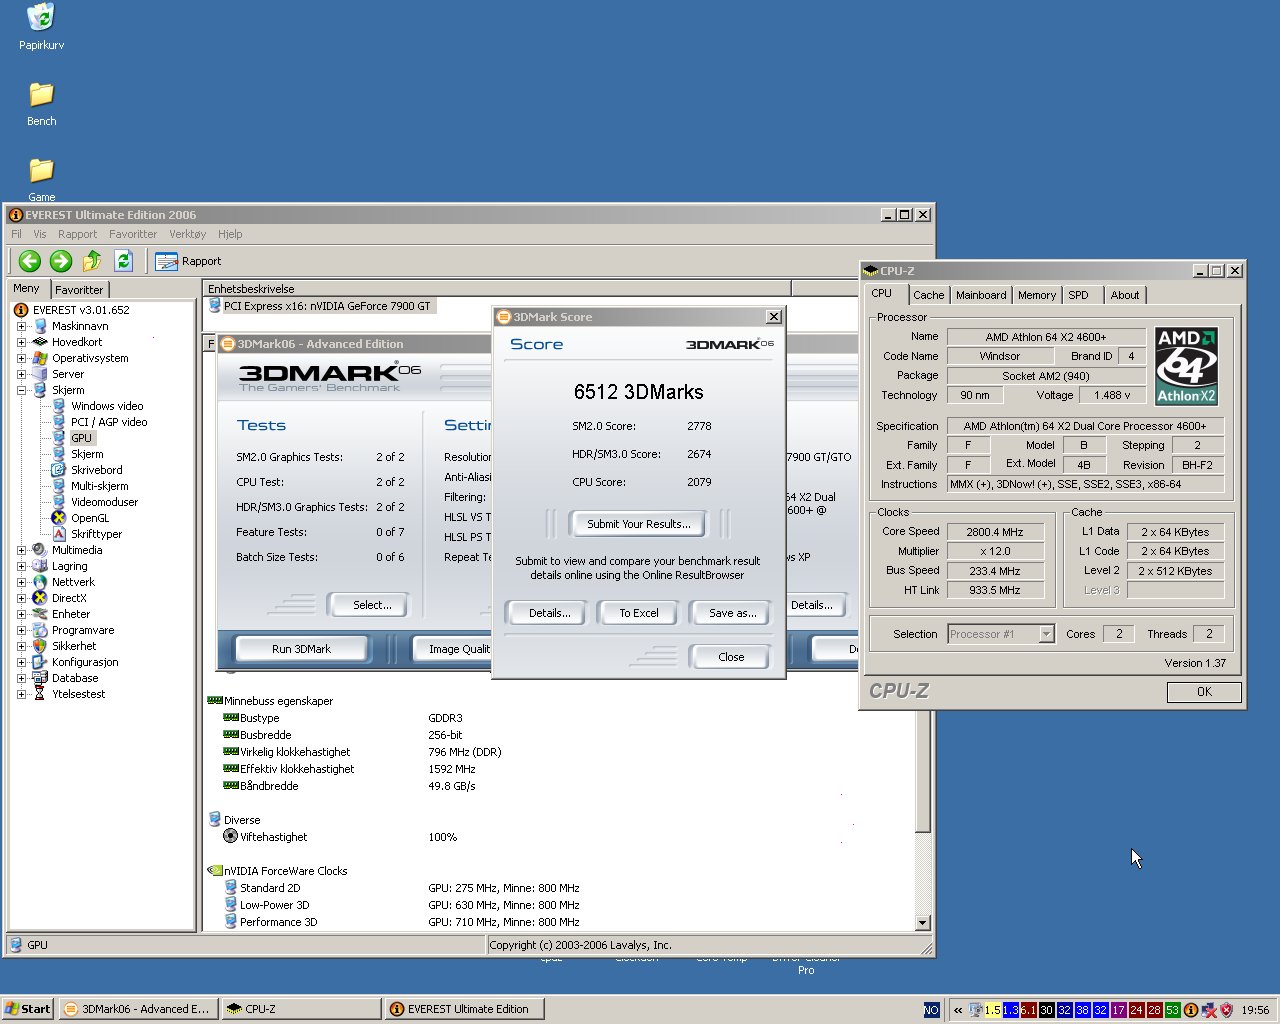Open the Papirkurv recycle bin icon
The image size is (1280, 1024).
41,17
